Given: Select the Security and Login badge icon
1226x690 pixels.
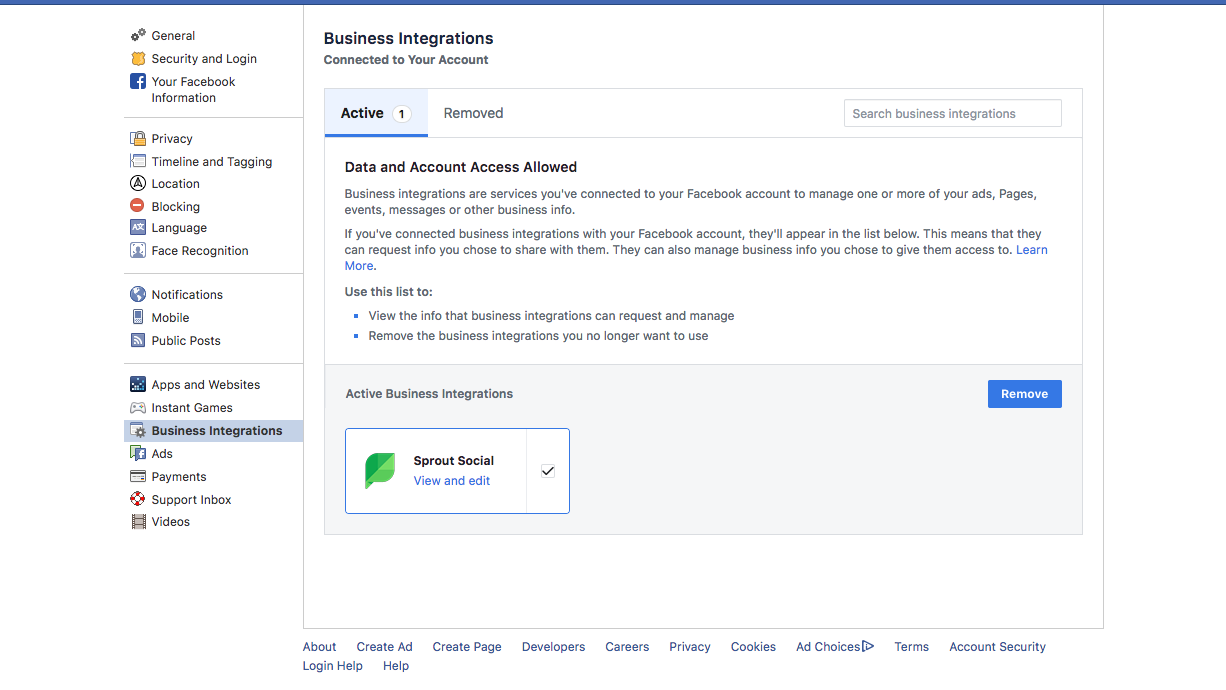Looking at the screenshot, I should point(137,58).
